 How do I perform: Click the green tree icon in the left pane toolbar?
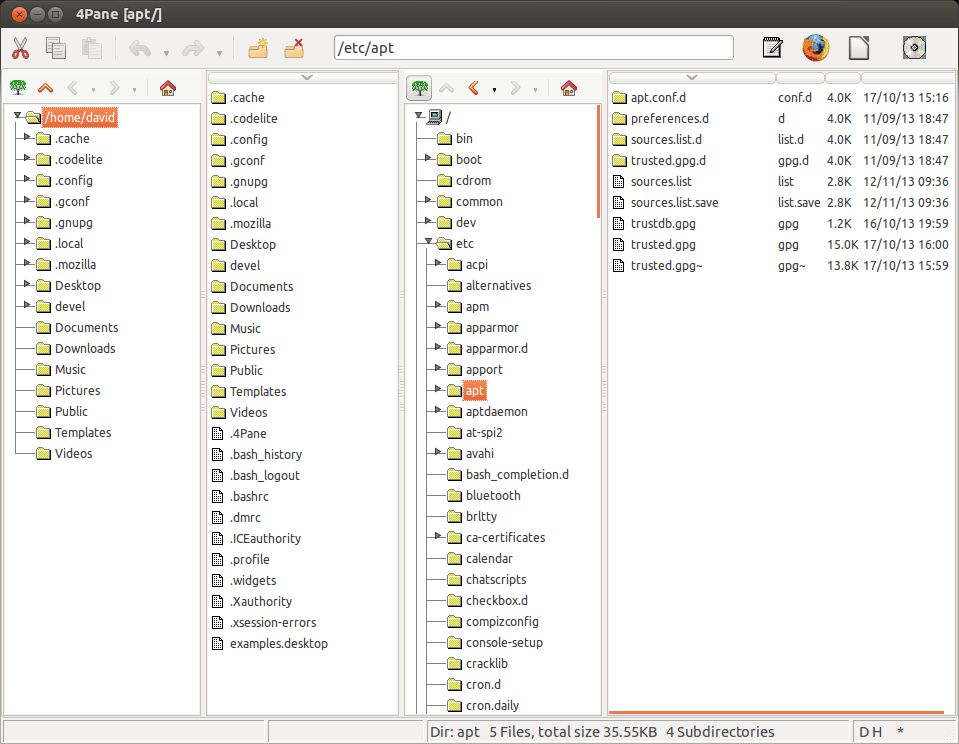tap(17, 88)
